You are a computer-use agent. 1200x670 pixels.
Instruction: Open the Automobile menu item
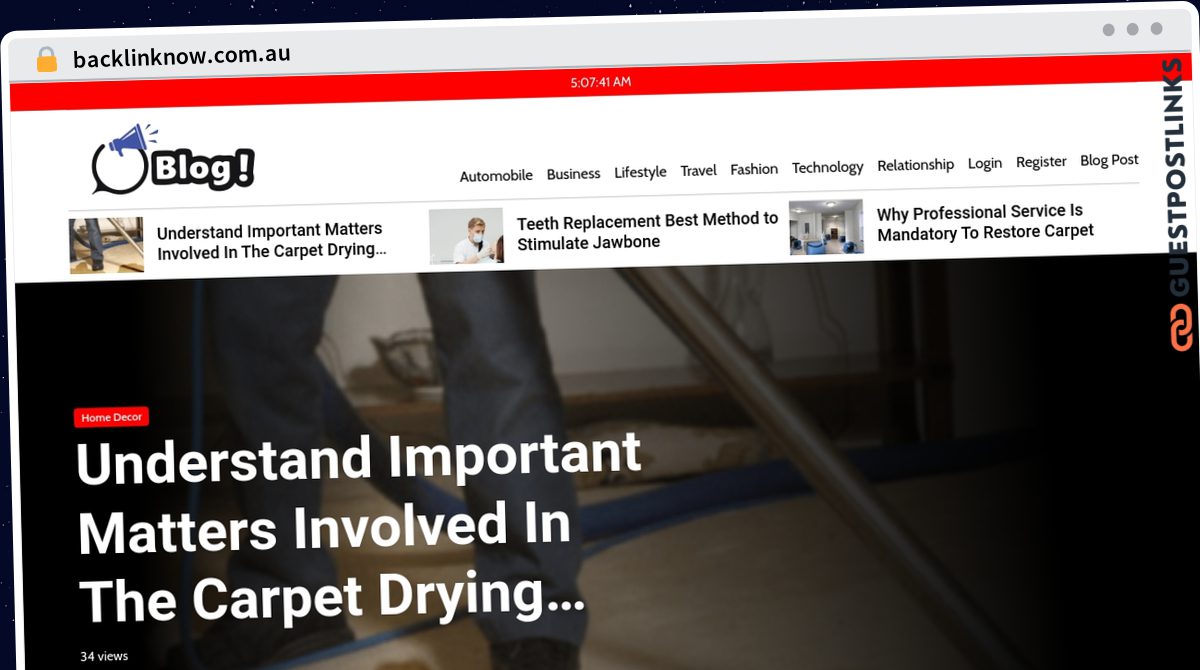496,175
